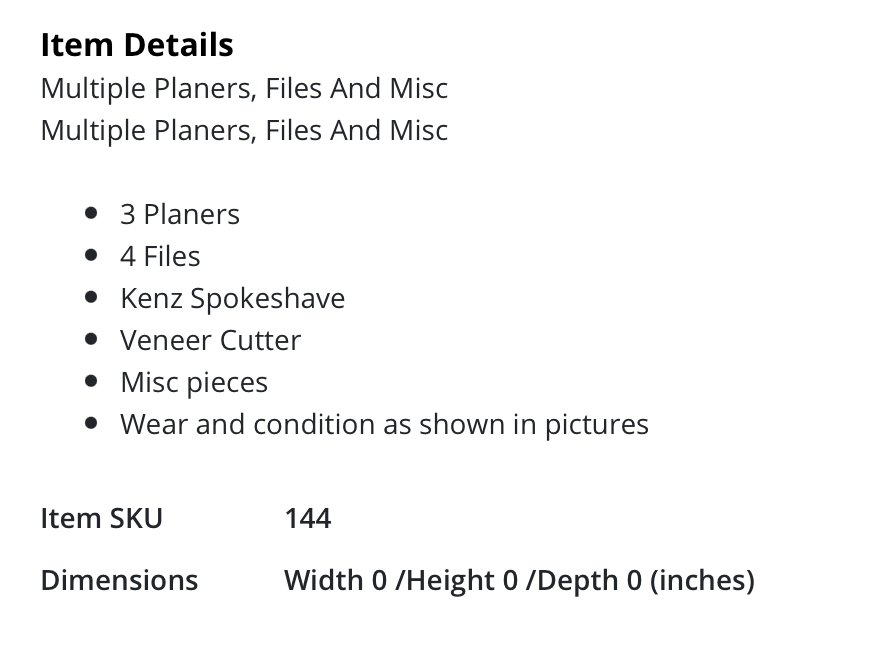The image size is (878, 653).
Task: Click the '3 Planers' list item
Action: [x=180, y=214]
